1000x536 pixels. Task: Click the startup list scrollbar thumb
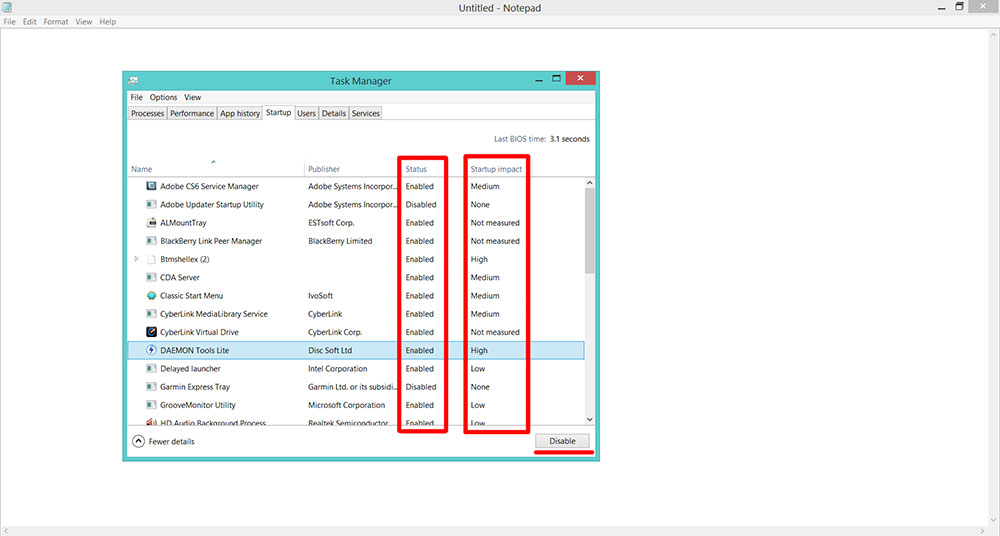pos(589,231)
